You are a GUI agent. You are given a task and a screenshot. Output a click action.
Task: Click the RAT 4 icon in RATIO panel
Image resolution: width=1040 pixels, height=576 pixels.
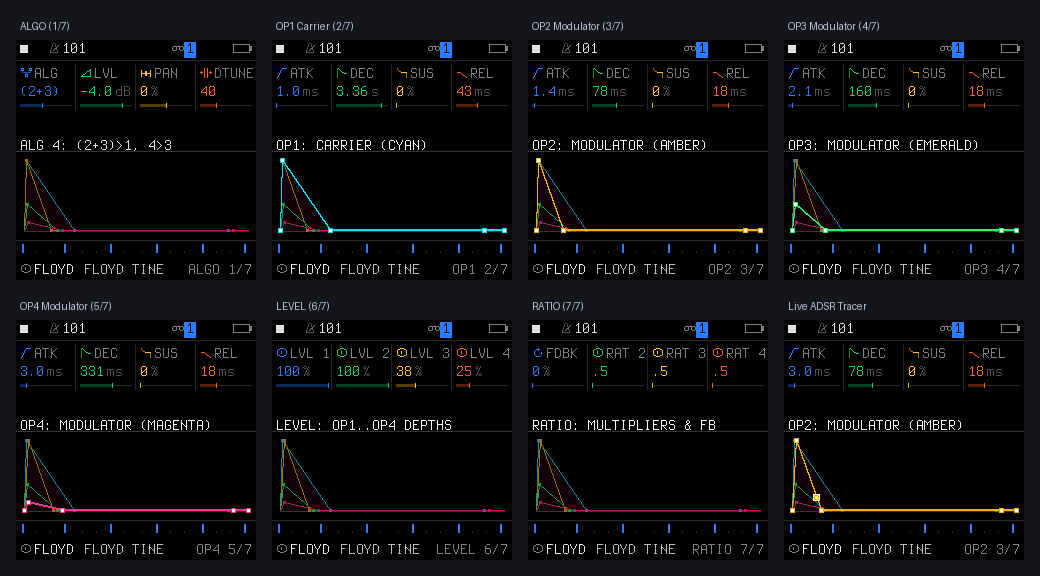pyautogui.click(x=718, y=353)
